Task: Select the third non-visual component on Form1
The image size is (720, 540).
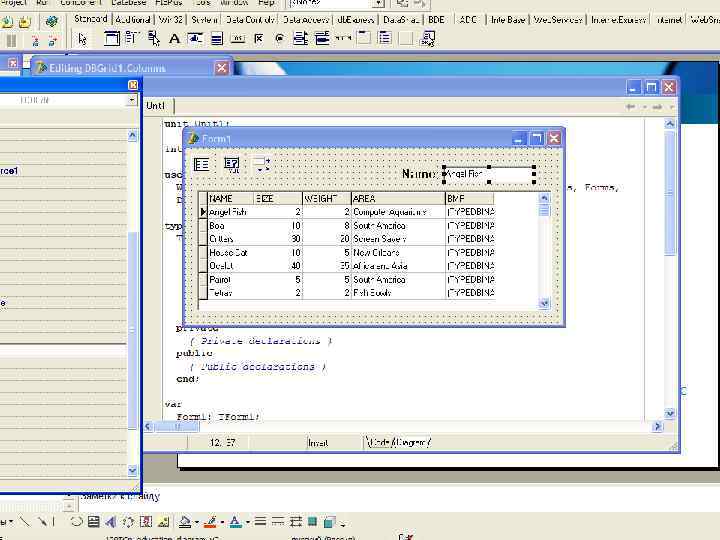Action: click(x=262, y=164)
